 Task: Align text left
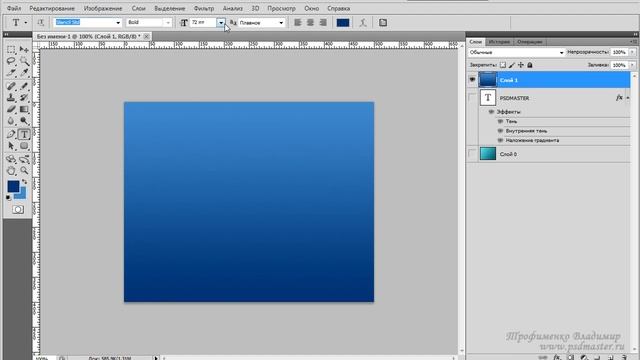tap(298, 22)
